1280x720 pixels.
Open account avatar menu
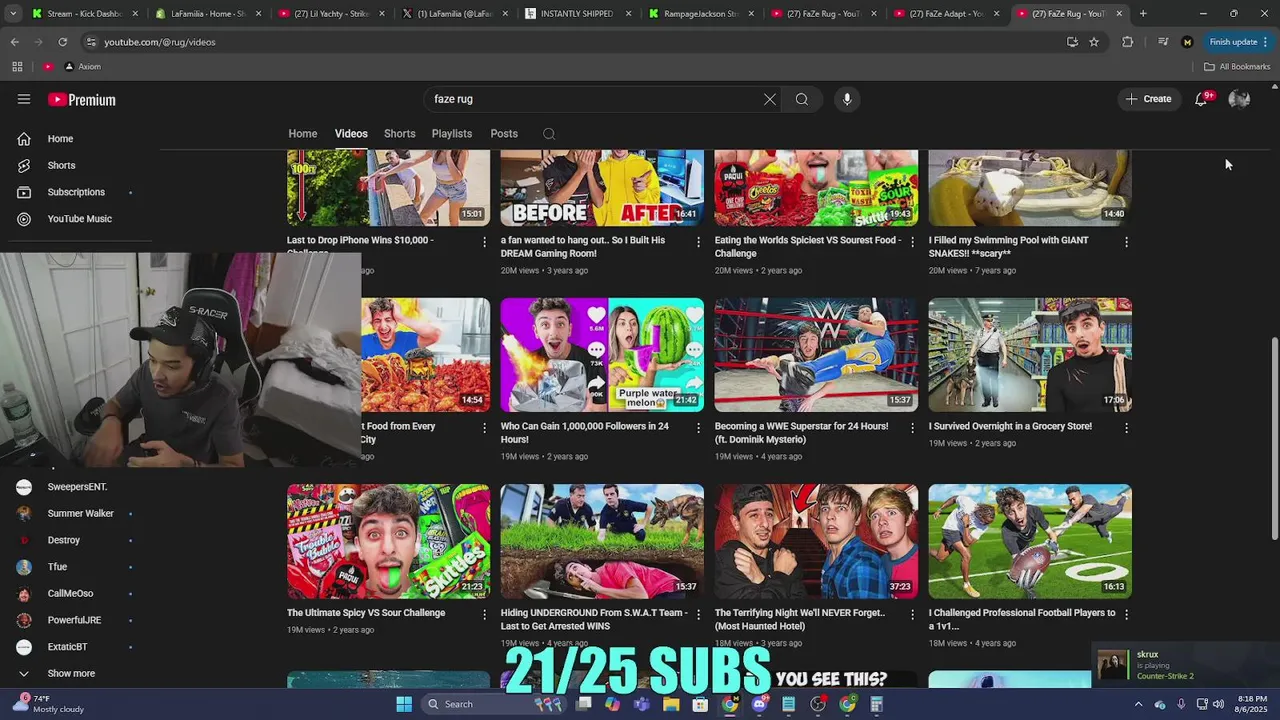(x=1239, y=99)
